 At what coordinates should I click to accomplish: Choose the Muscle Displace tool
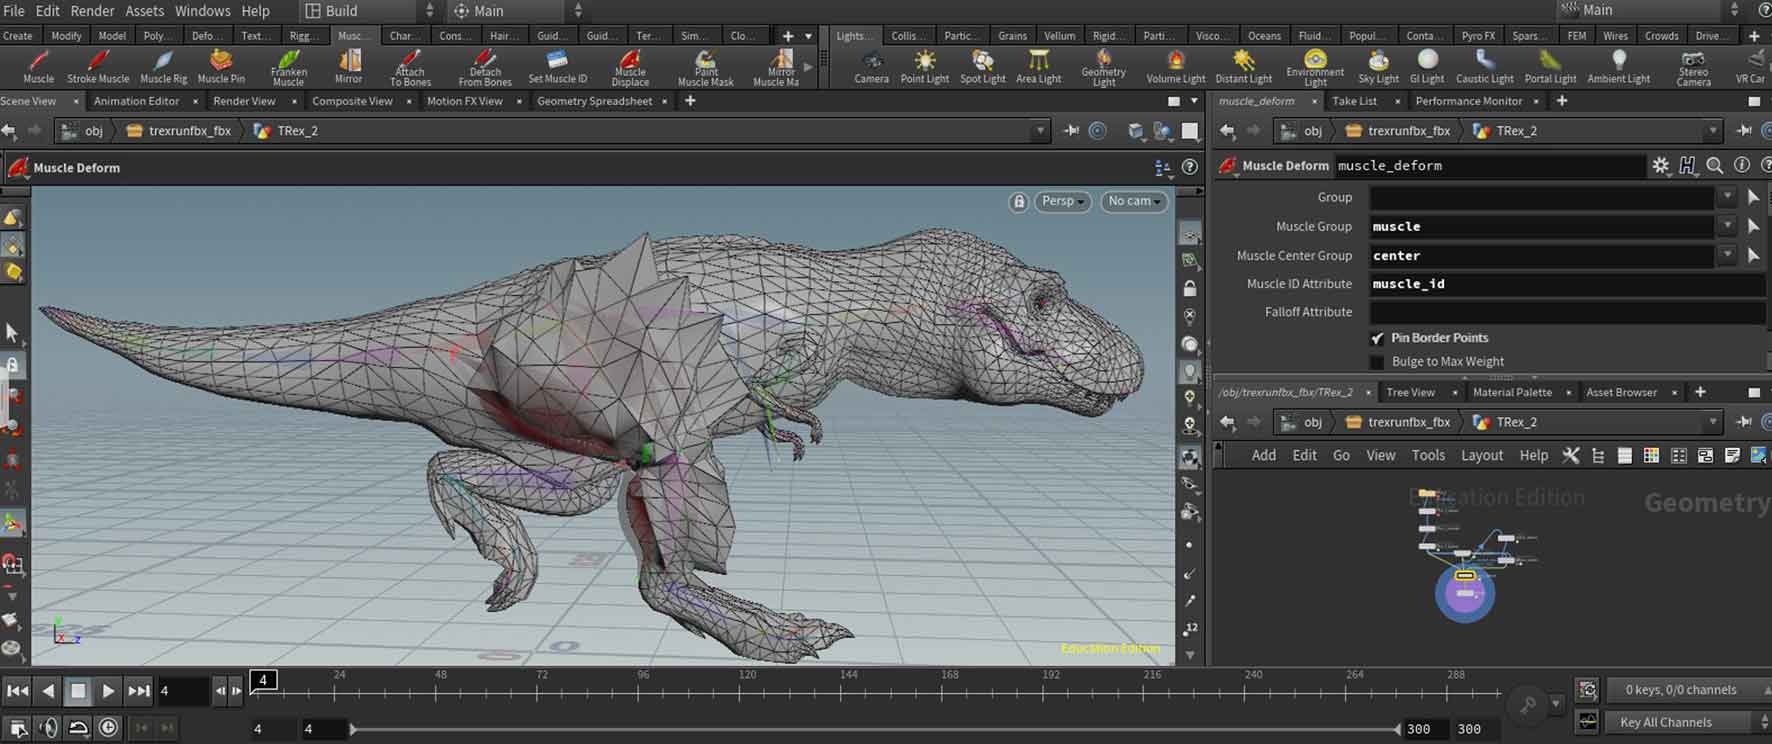630,67
